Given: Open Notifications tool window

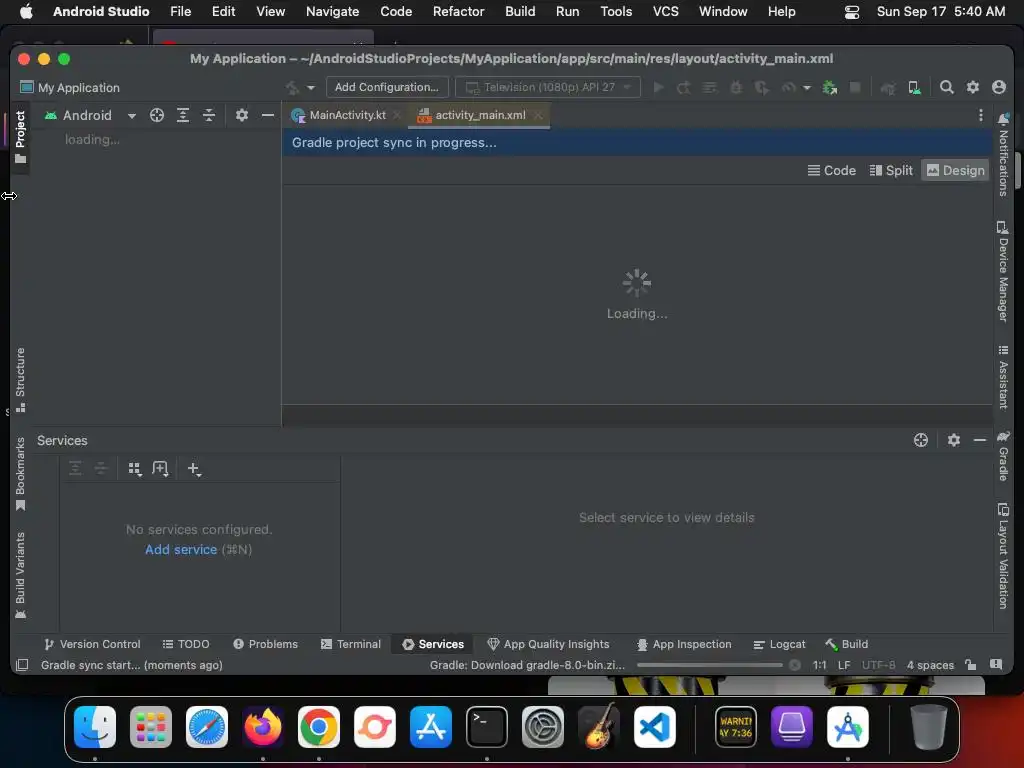Looking at the screenshot, I should (x=1003, y=155).
